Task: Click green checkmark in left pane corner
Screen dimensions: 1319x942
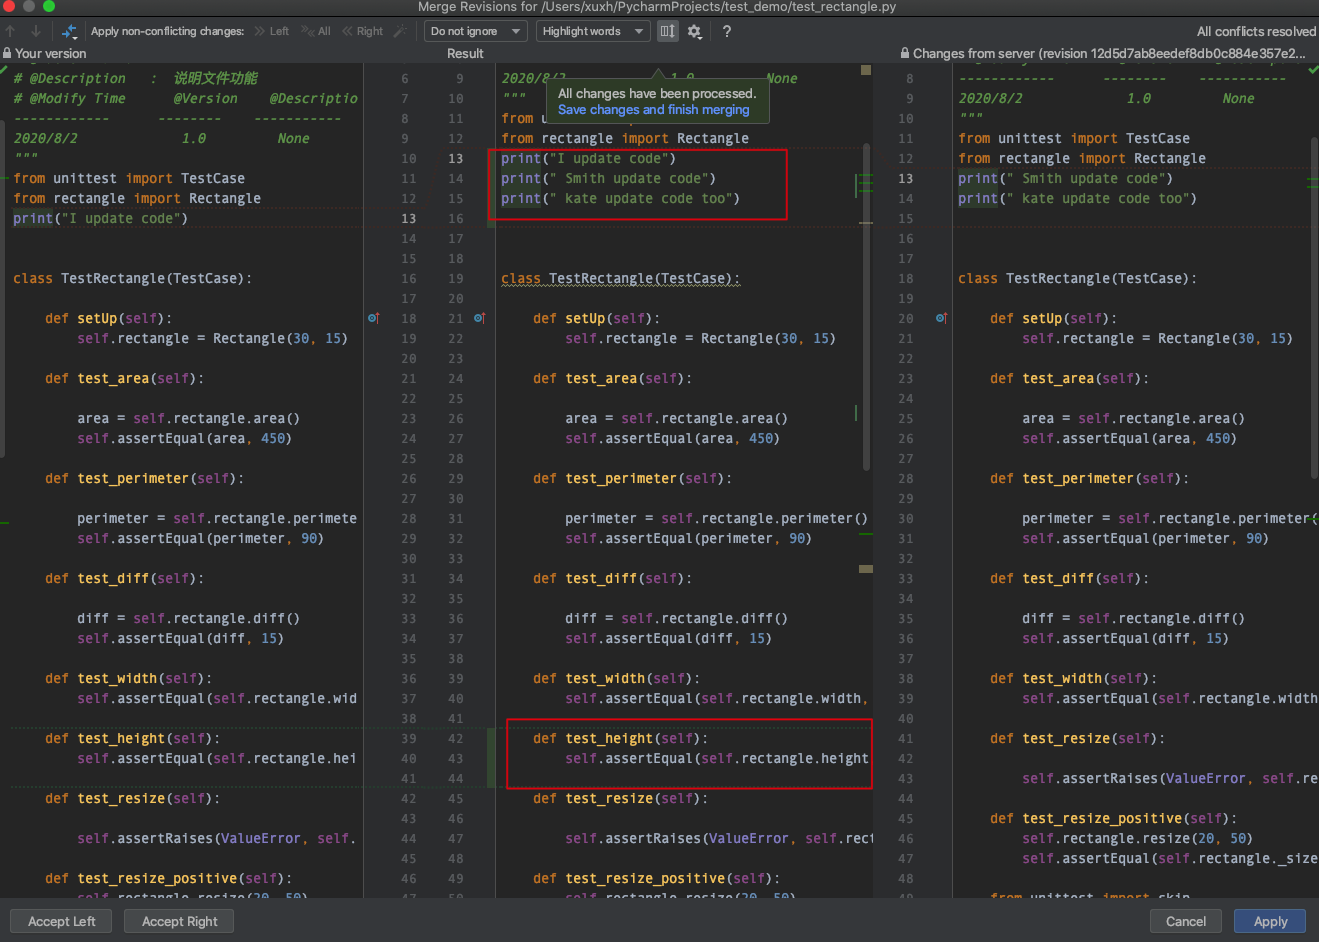Action: pyautogui.click(x=4, y=70)
